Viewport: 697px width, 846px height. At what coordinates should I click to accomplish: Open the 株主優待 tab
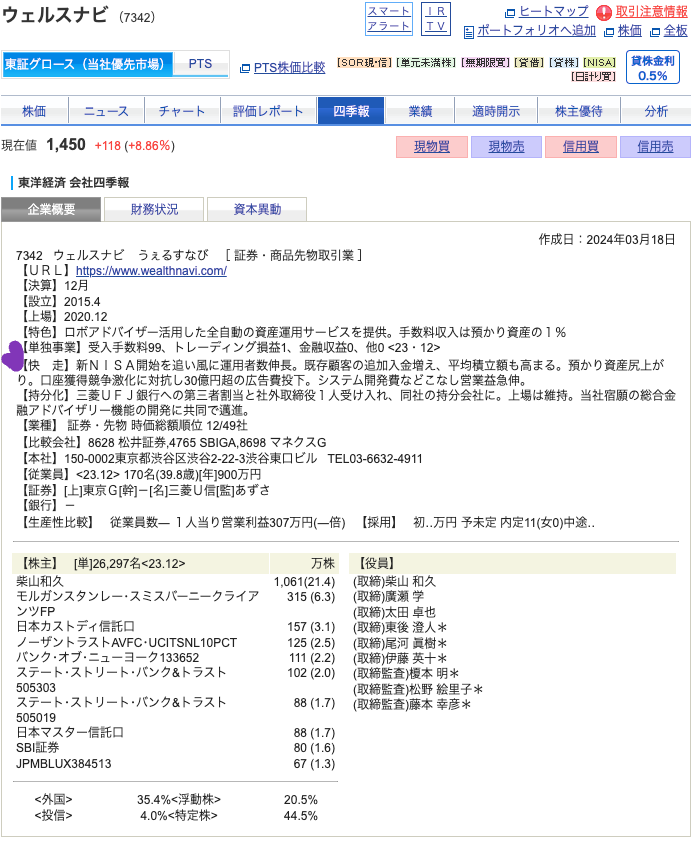click(579, 111)
